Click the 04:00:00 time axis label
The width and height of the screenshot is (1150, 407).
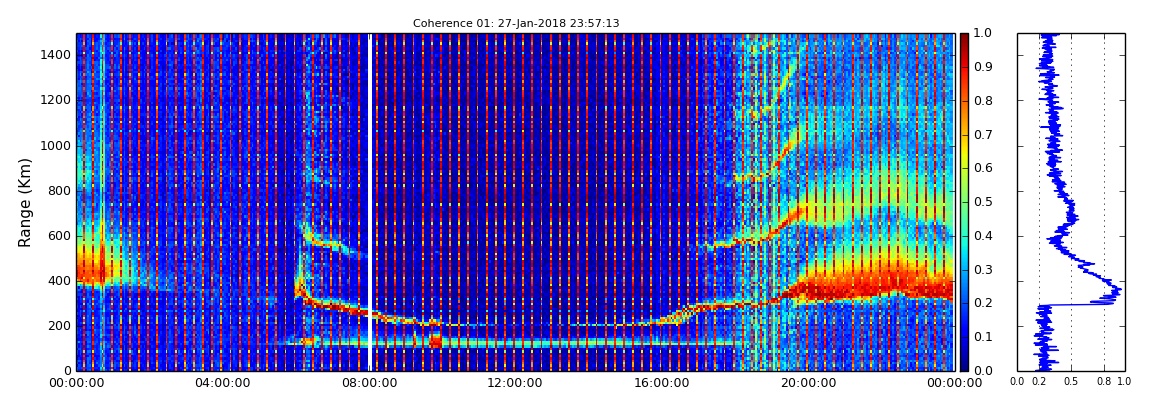tap(220, 382)
